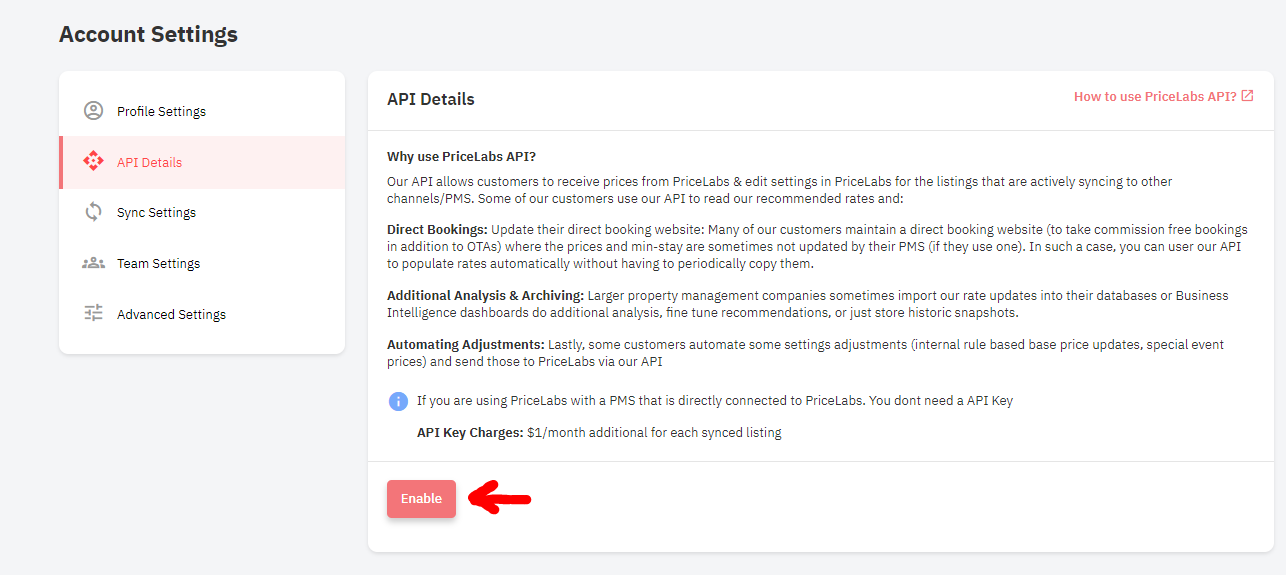The width and height of the screenshot is (1286, 575).
Task: Open the How to use PriceLabs API? link
Action: (x=1155, y=97)
